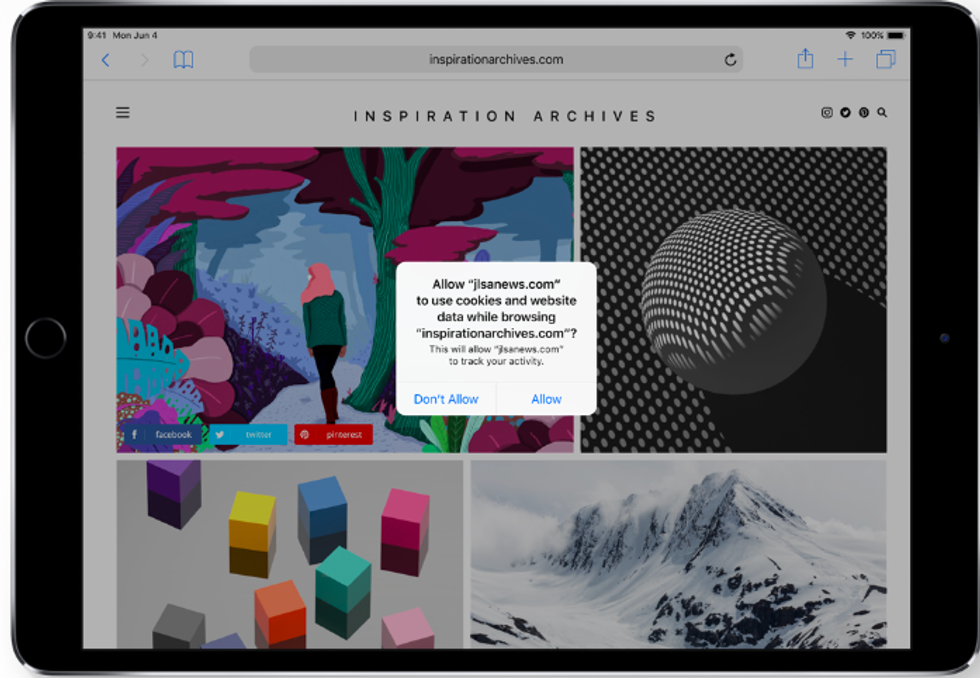The width and height of the screenshot is (980, 678).
Task: Share via the red pinterest button
Action: coord(334,435)
